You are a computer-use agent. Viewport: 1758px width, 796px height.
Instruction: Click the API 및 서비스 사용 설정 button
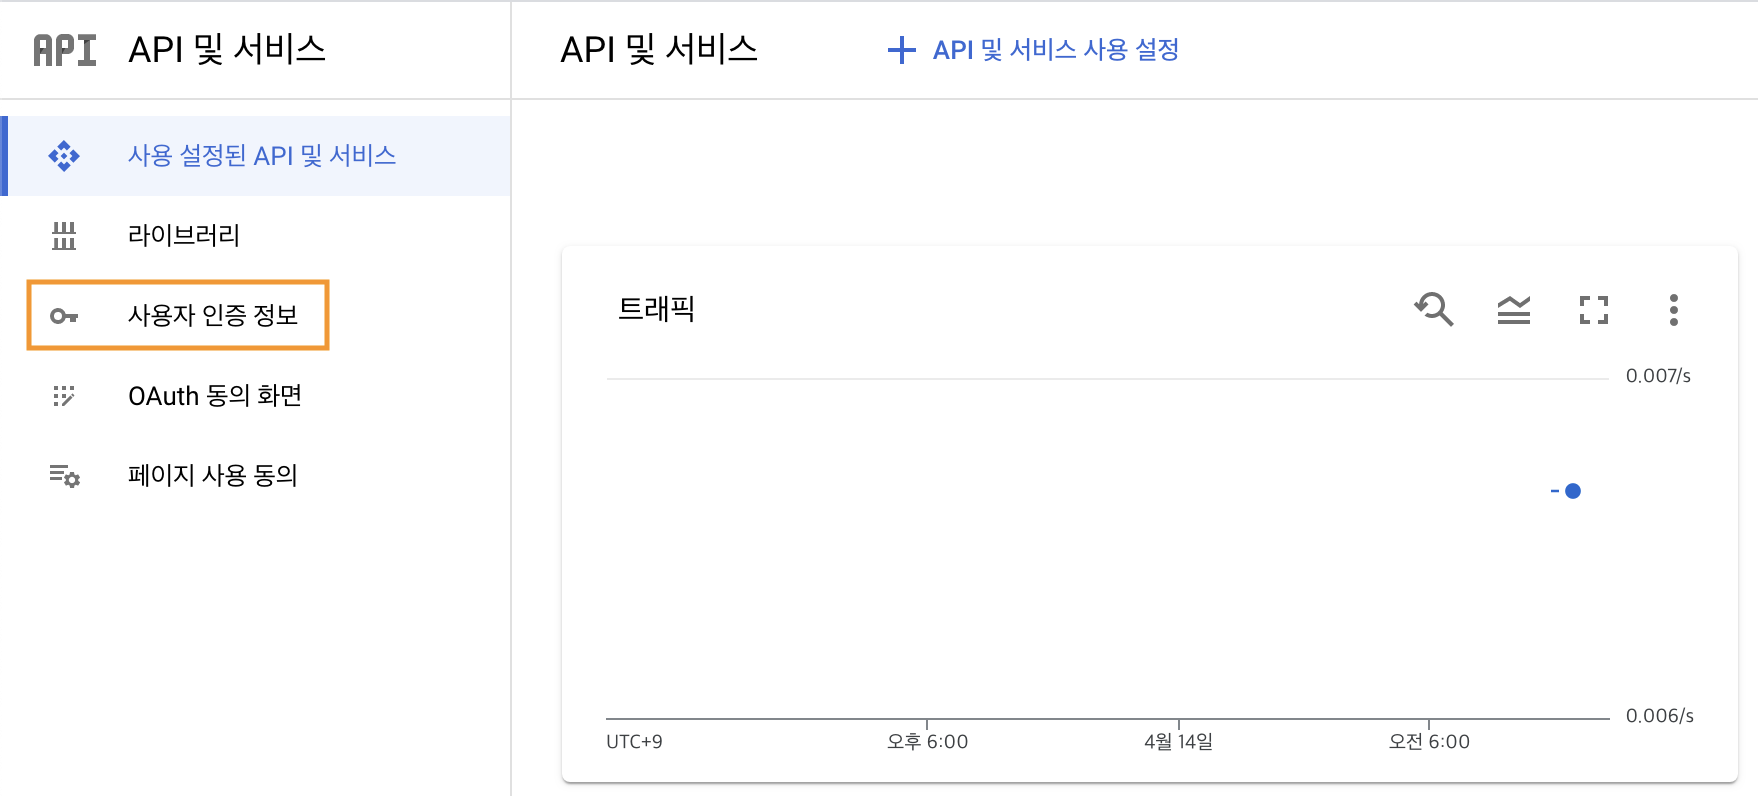click(1055, 50)
